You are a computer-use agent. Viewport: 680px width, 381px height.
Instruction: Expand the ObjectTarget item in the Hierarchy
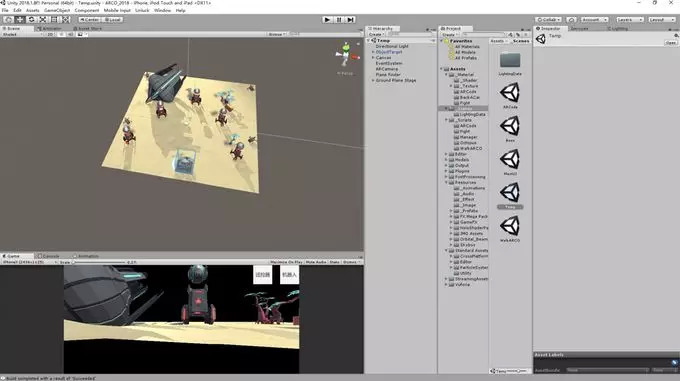click(373, 52)
